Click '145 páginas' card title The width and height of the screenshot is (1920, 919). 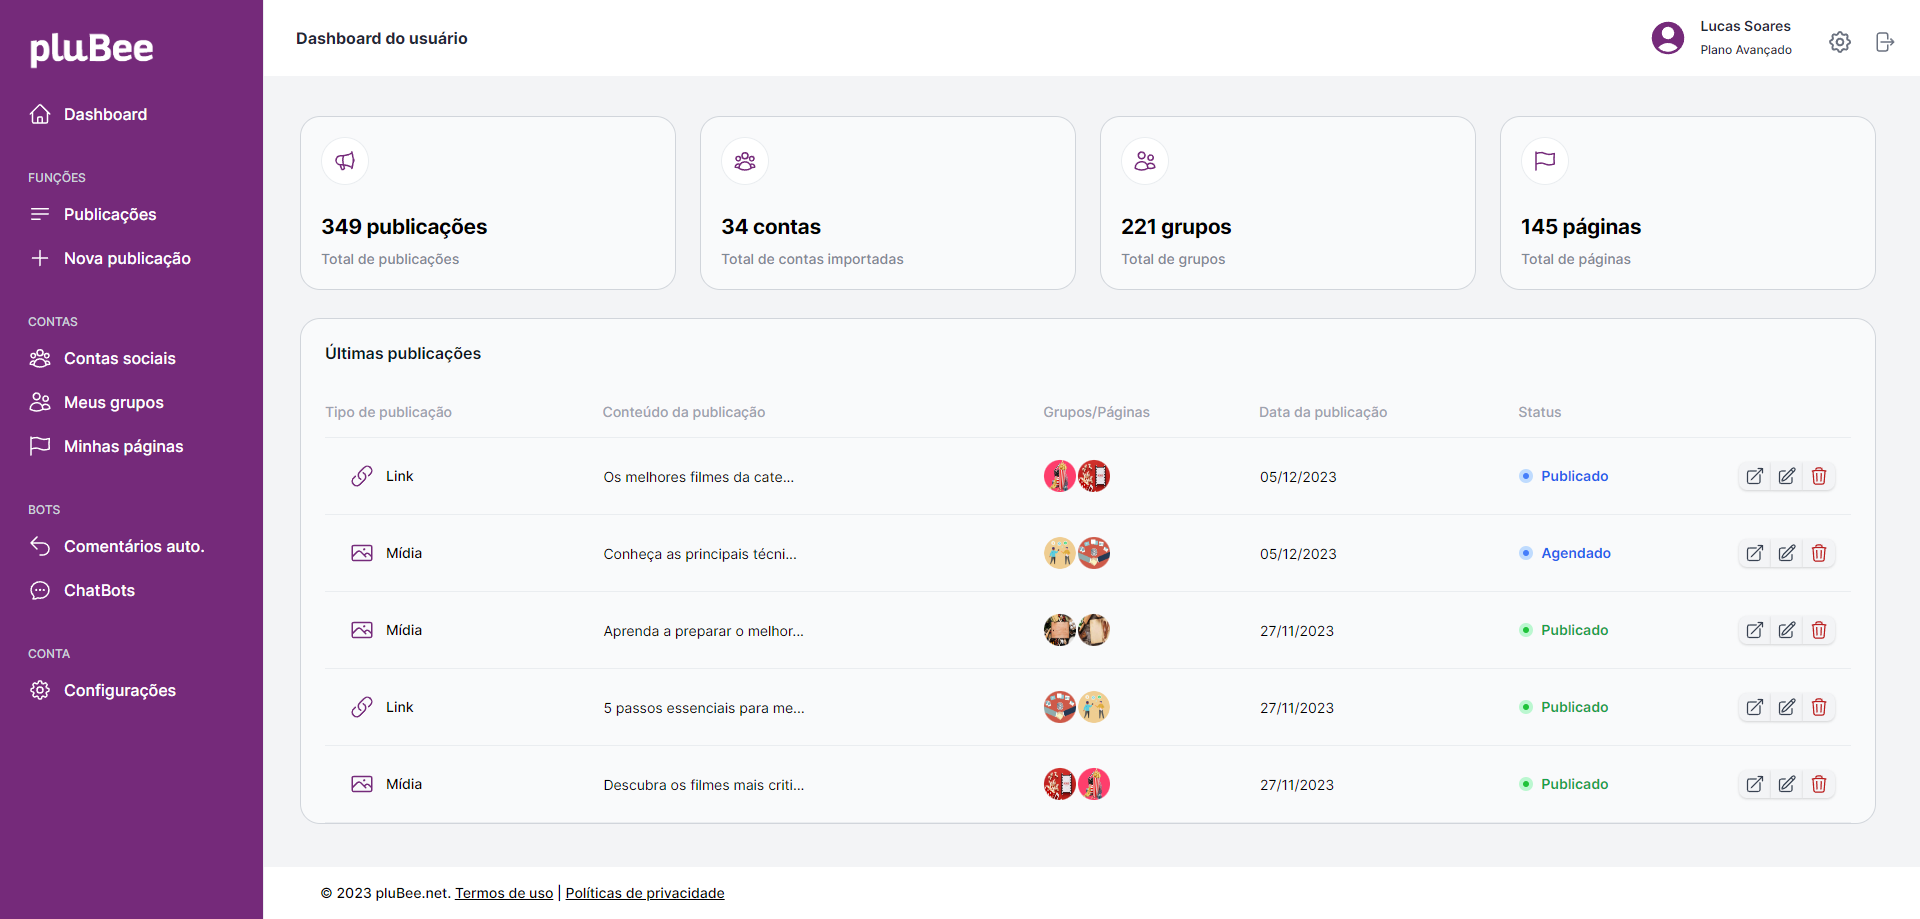tap(1581, 227)
